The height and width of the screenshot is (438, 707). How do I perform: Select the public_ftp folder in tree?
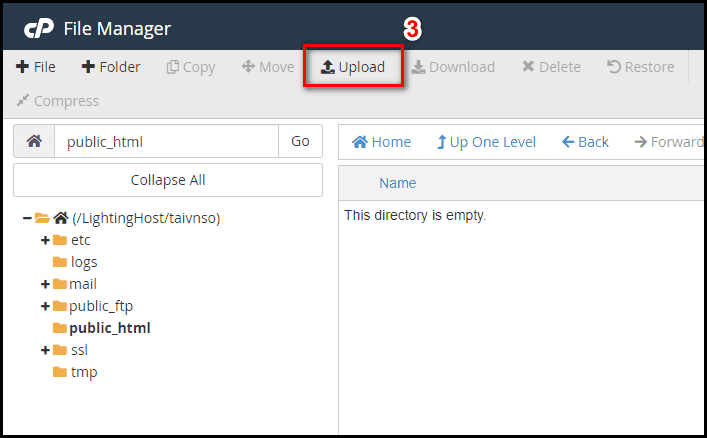(x=101, y=306)
